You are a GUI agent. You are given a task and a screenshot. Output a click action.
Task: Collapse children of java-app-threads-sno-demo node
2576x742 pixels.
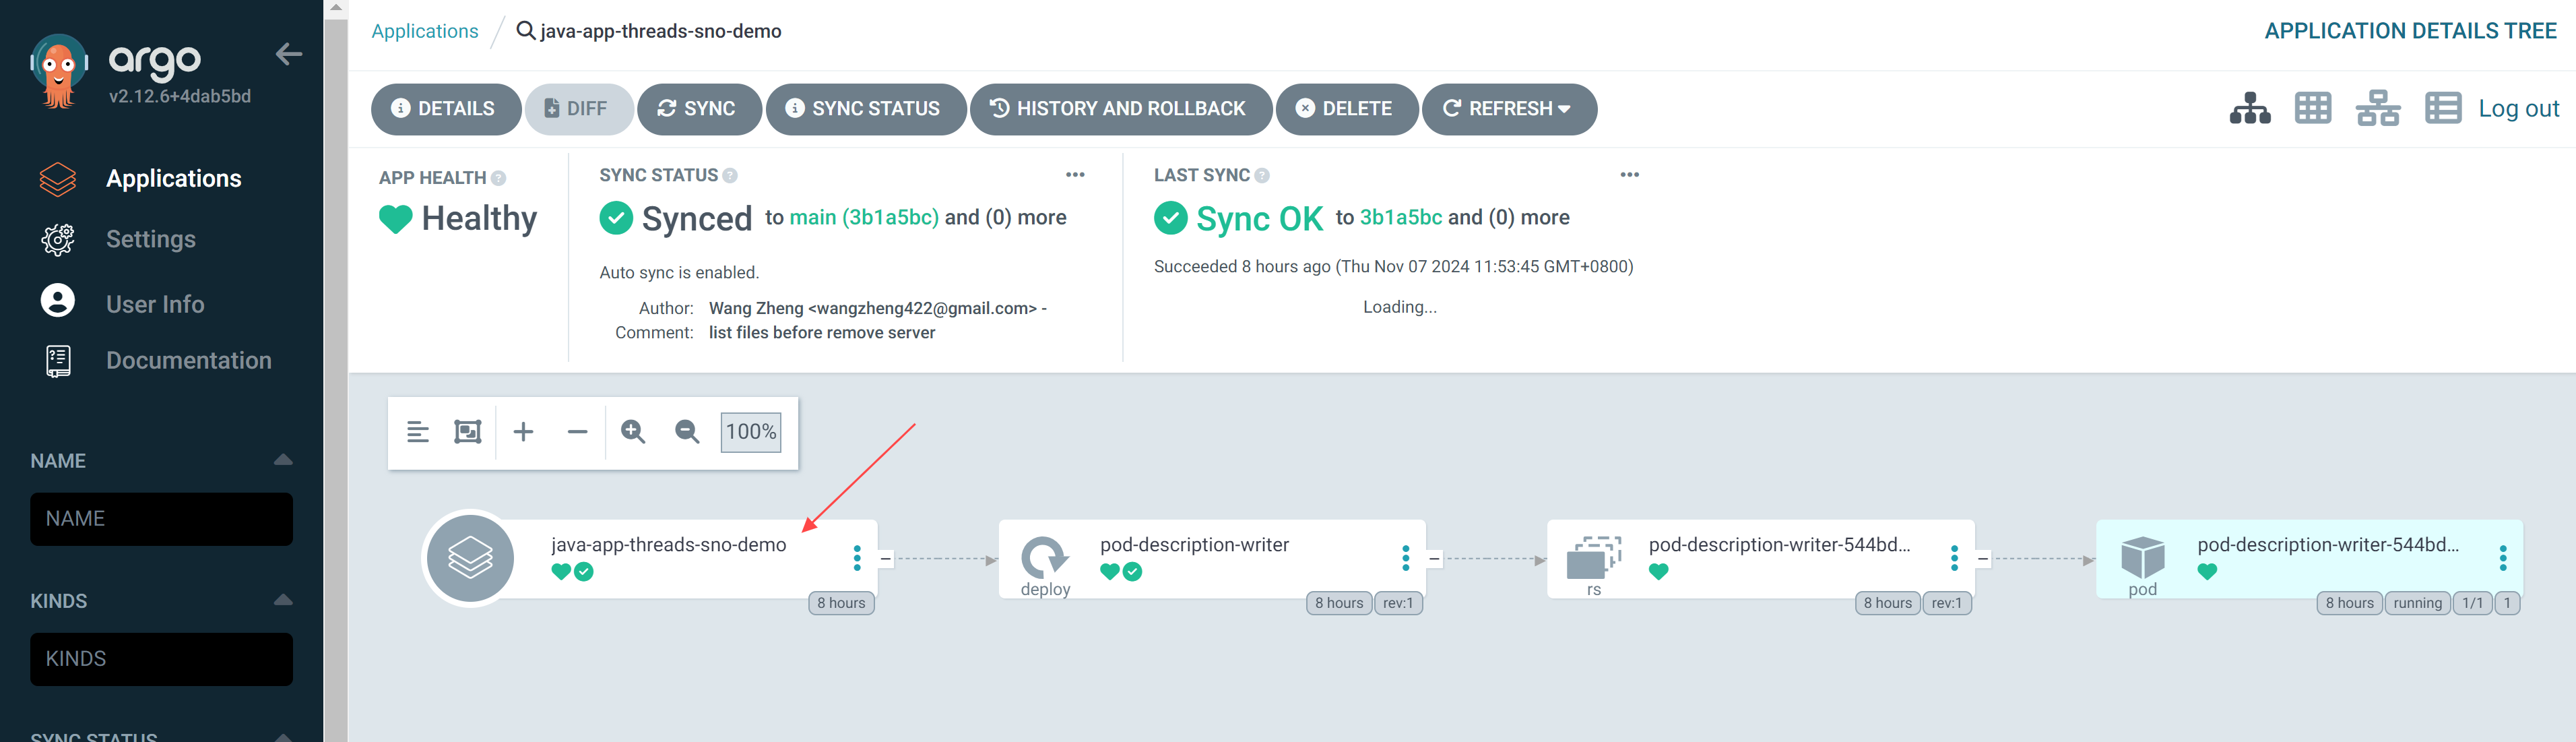coord(885,559)
